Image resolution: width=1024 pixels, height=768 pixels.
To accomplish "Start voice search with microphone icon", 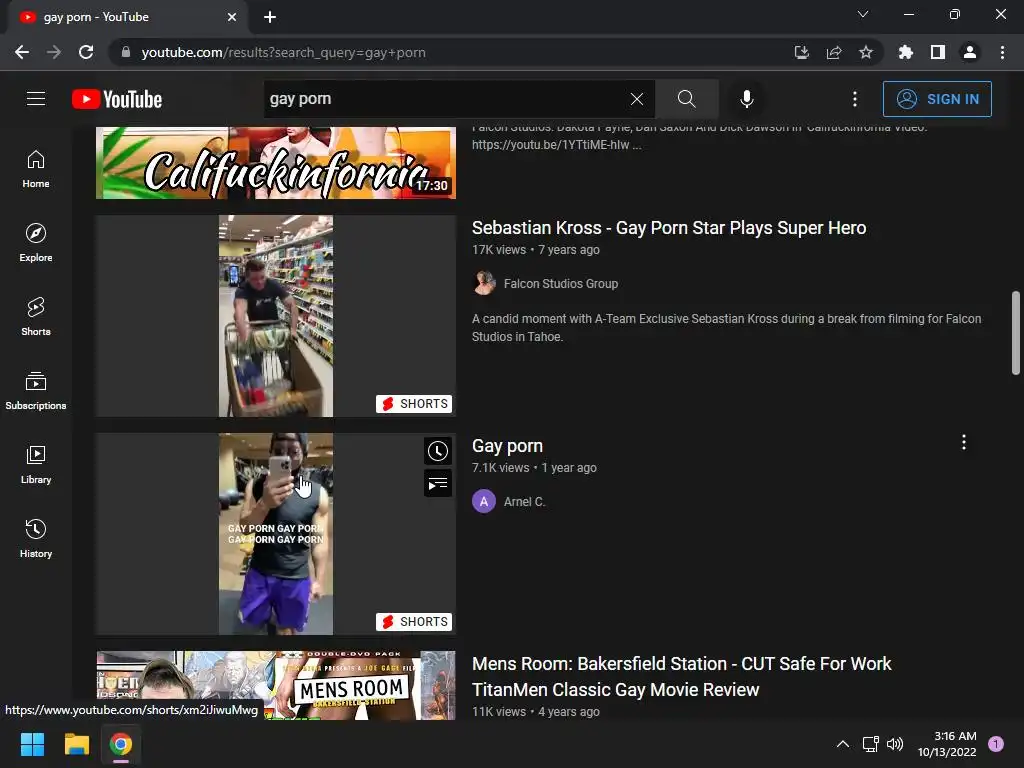I will click(x=746, y=99).
